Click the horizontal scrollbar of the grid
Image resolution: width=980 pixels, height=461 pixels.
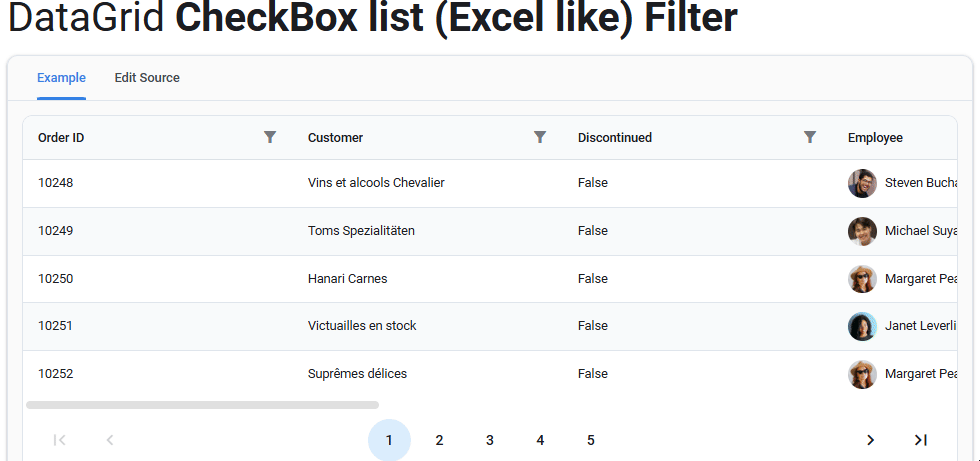[x=202, y=405]
